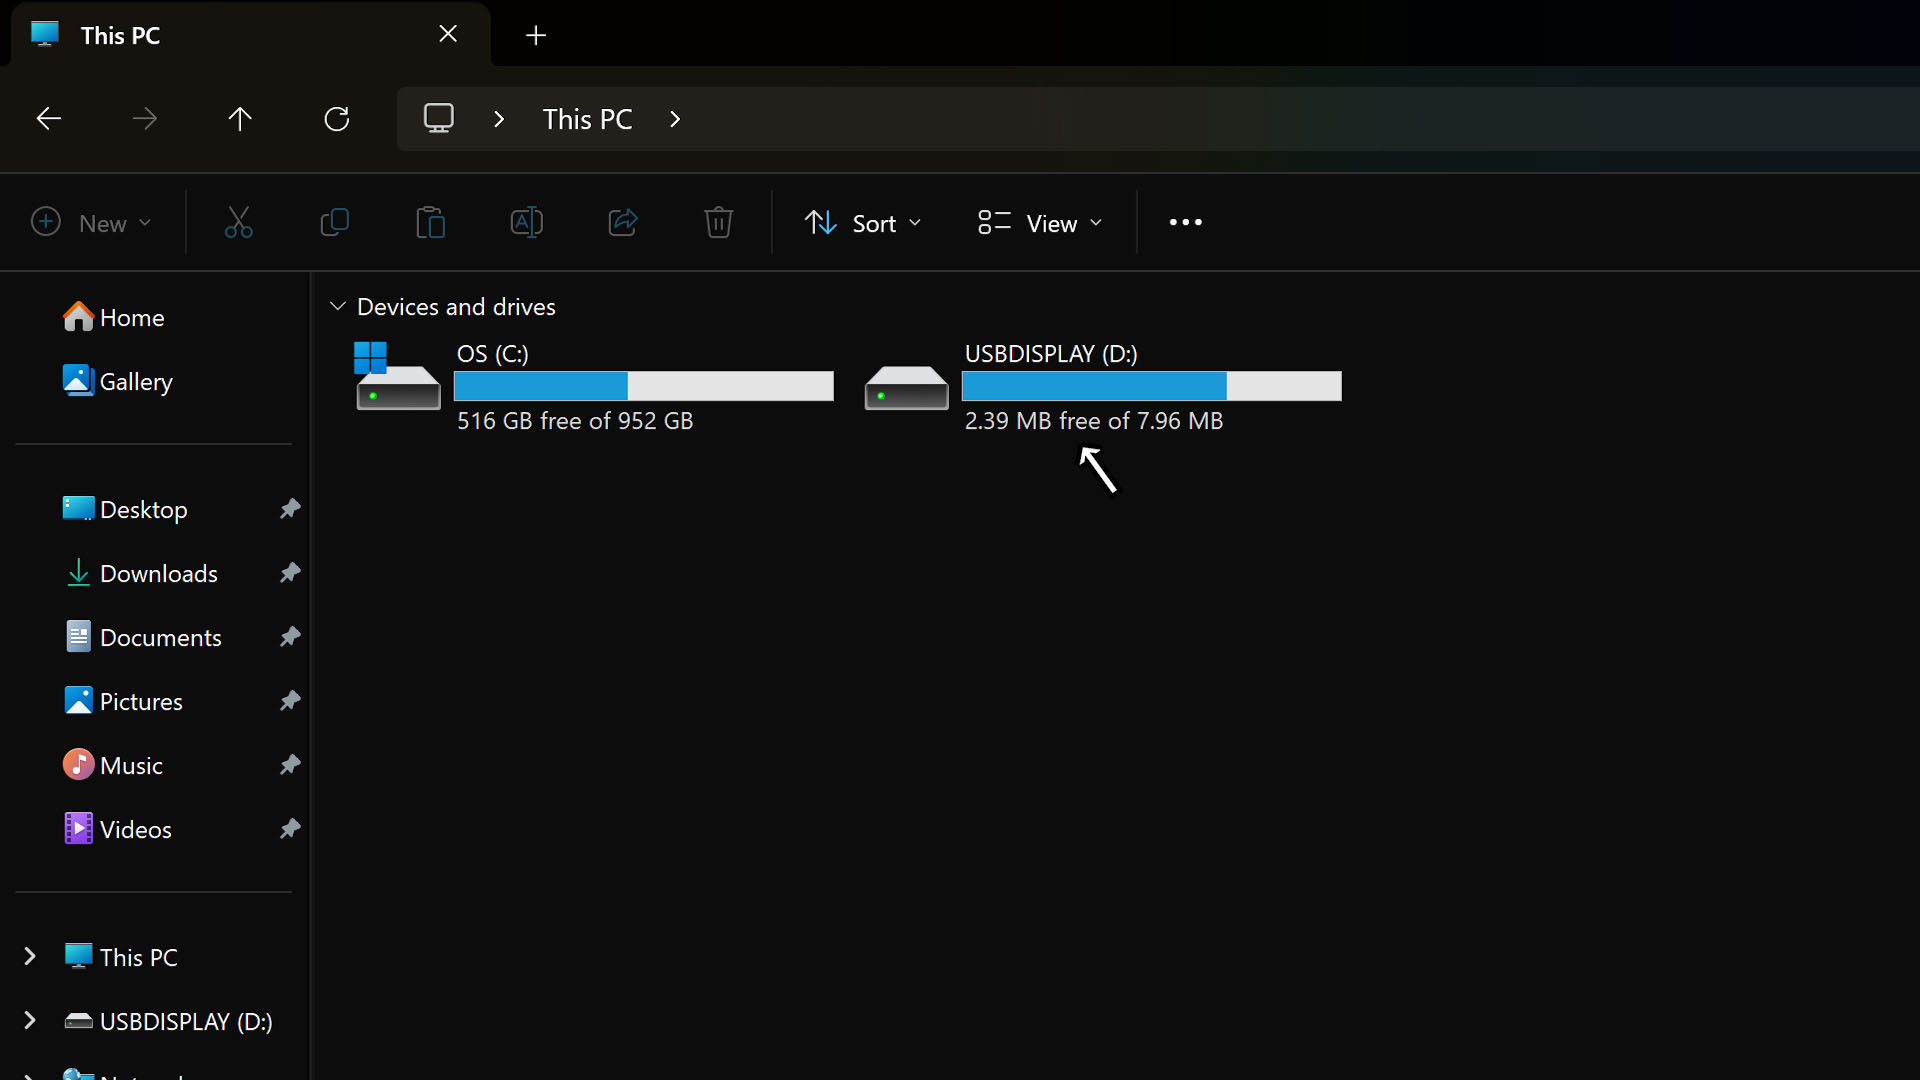1920x1080 pixels.
Task: Click the Share icon in toolbar
Action: [622, 222]
